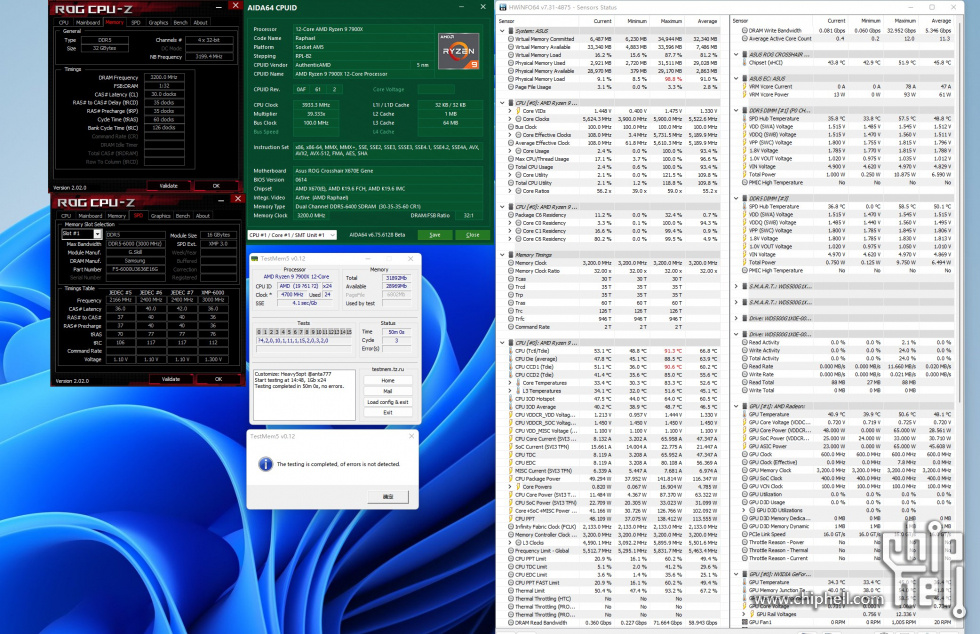This screenshot has width=980, height=634.
Task: Click the TestMem5 test progress bar
Action: point(304,350)
